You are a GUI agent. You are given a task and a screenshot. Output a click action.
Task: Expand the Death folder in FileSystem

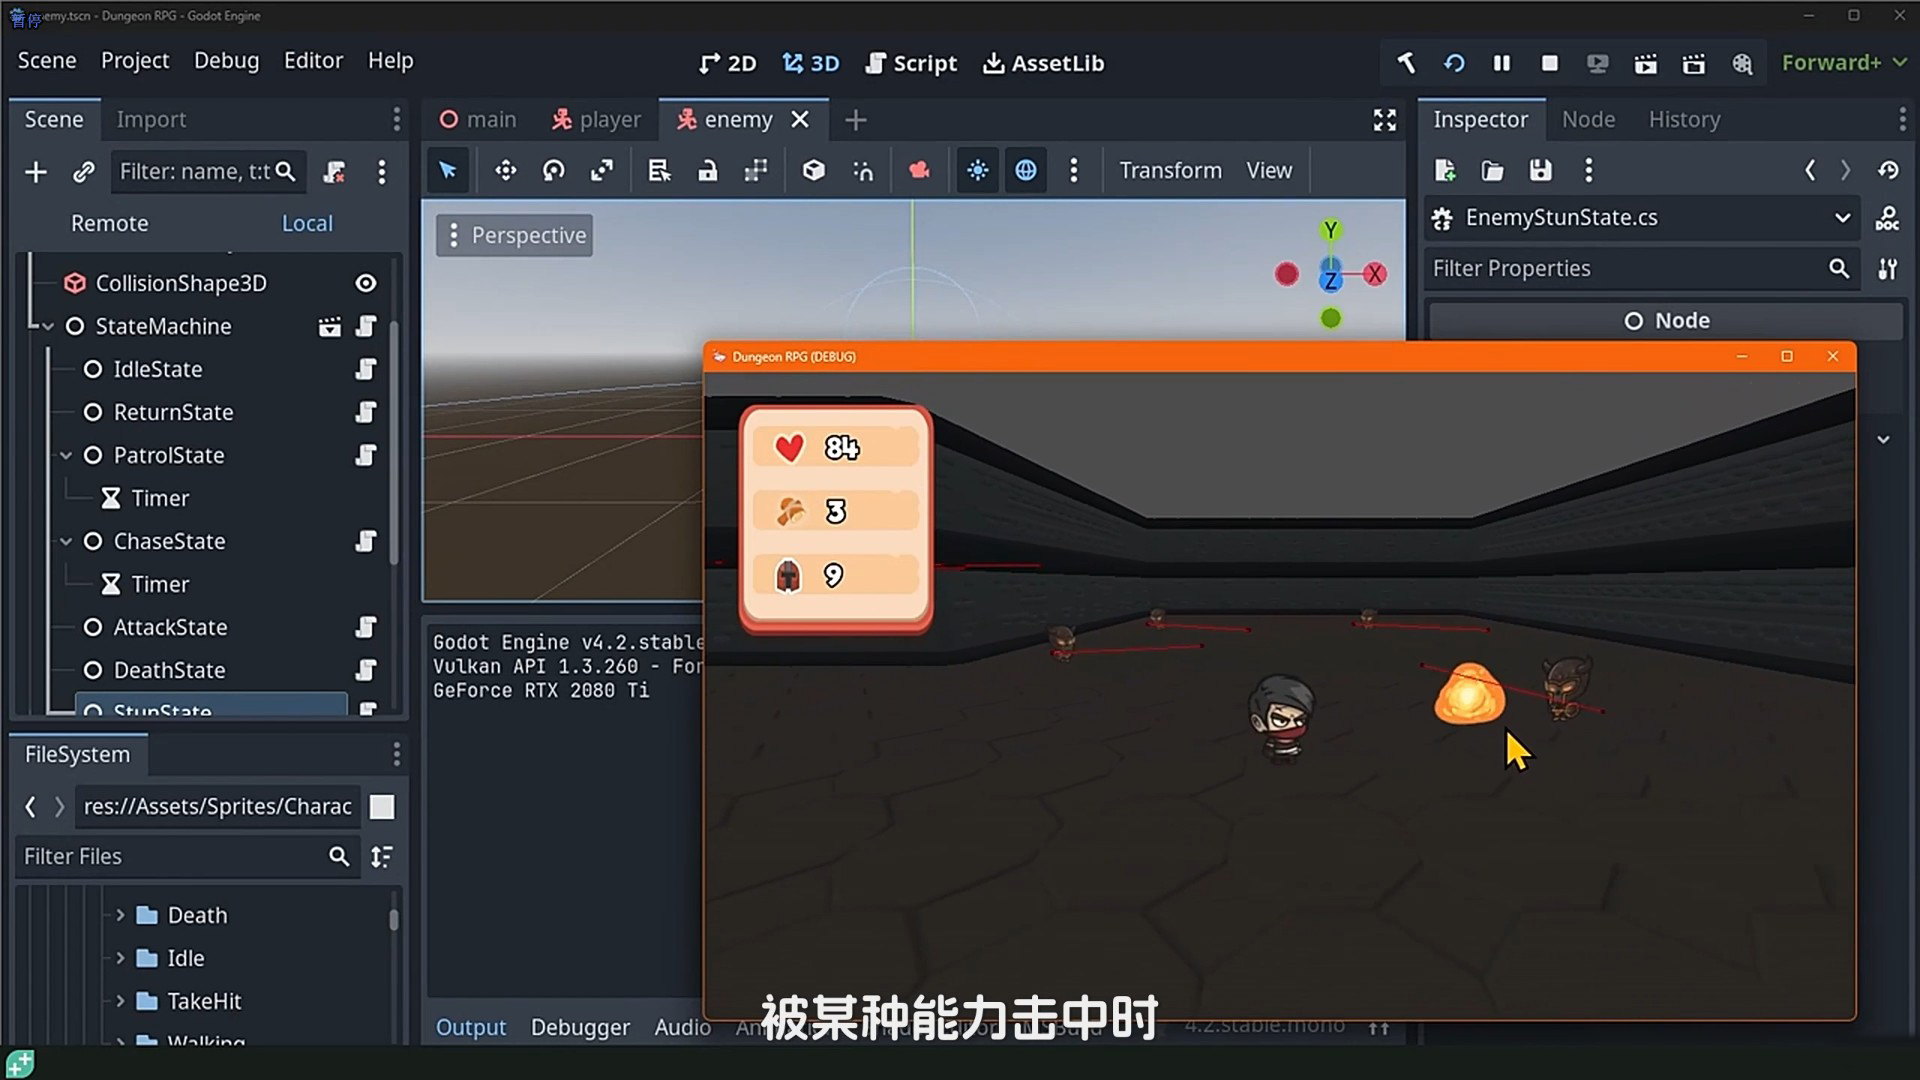120,915
